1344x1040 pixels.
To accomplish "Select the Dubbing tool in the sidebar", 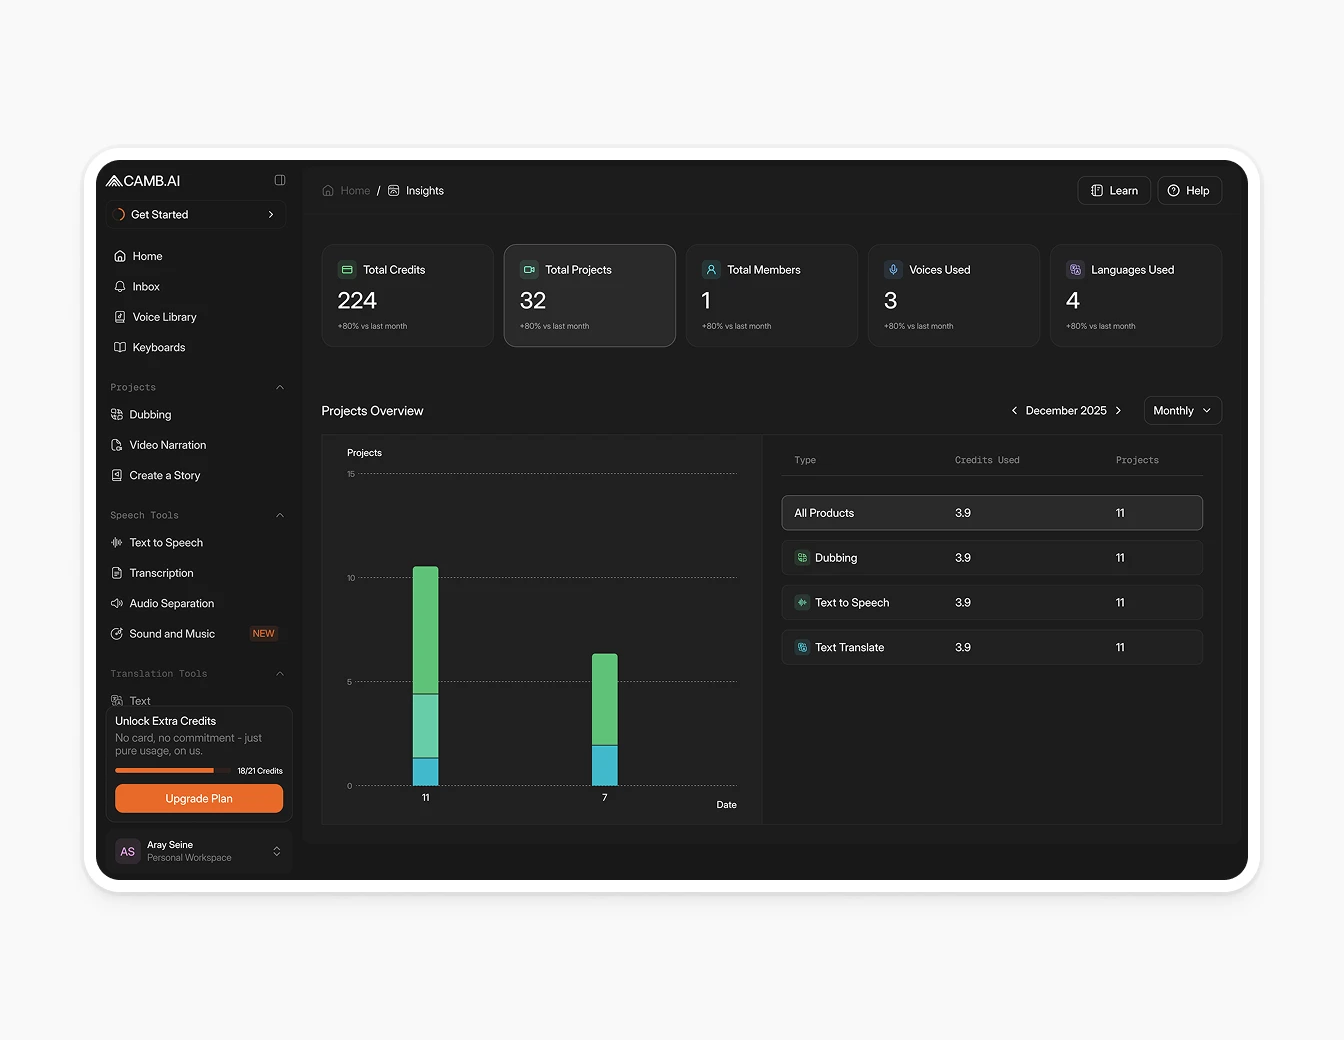I will click(x=150, y=414).
